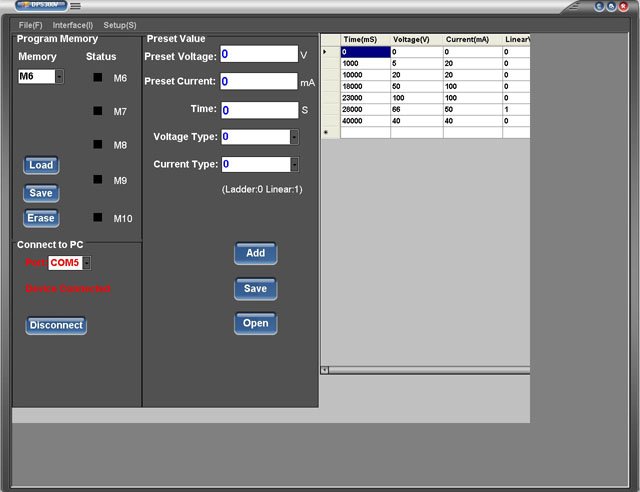Viewport: 640px width, 492px height.
Task: Click the DPS 3000 application logo
Action: pos(40,6)
